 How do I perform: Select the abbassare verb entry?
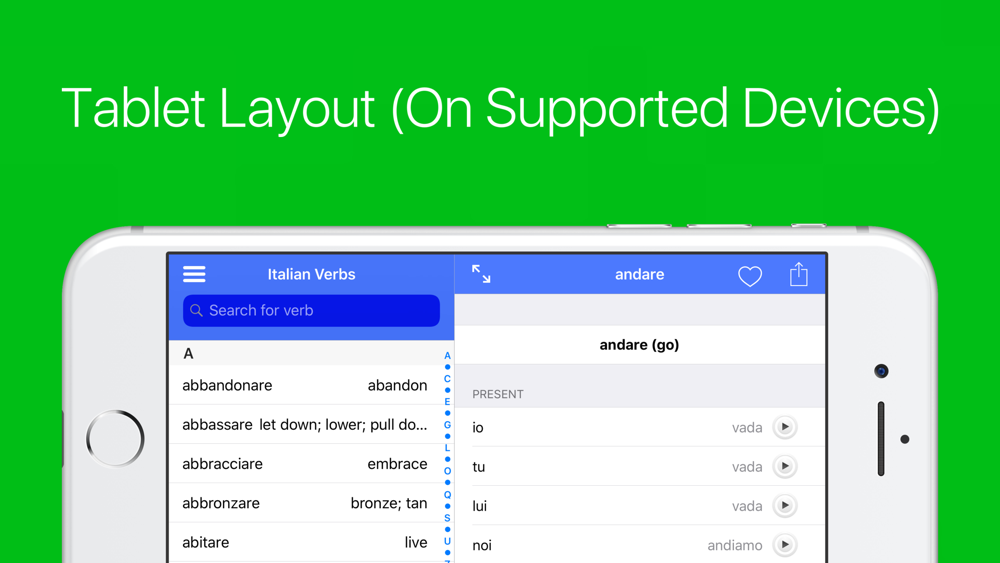click(x=306, y=425)
